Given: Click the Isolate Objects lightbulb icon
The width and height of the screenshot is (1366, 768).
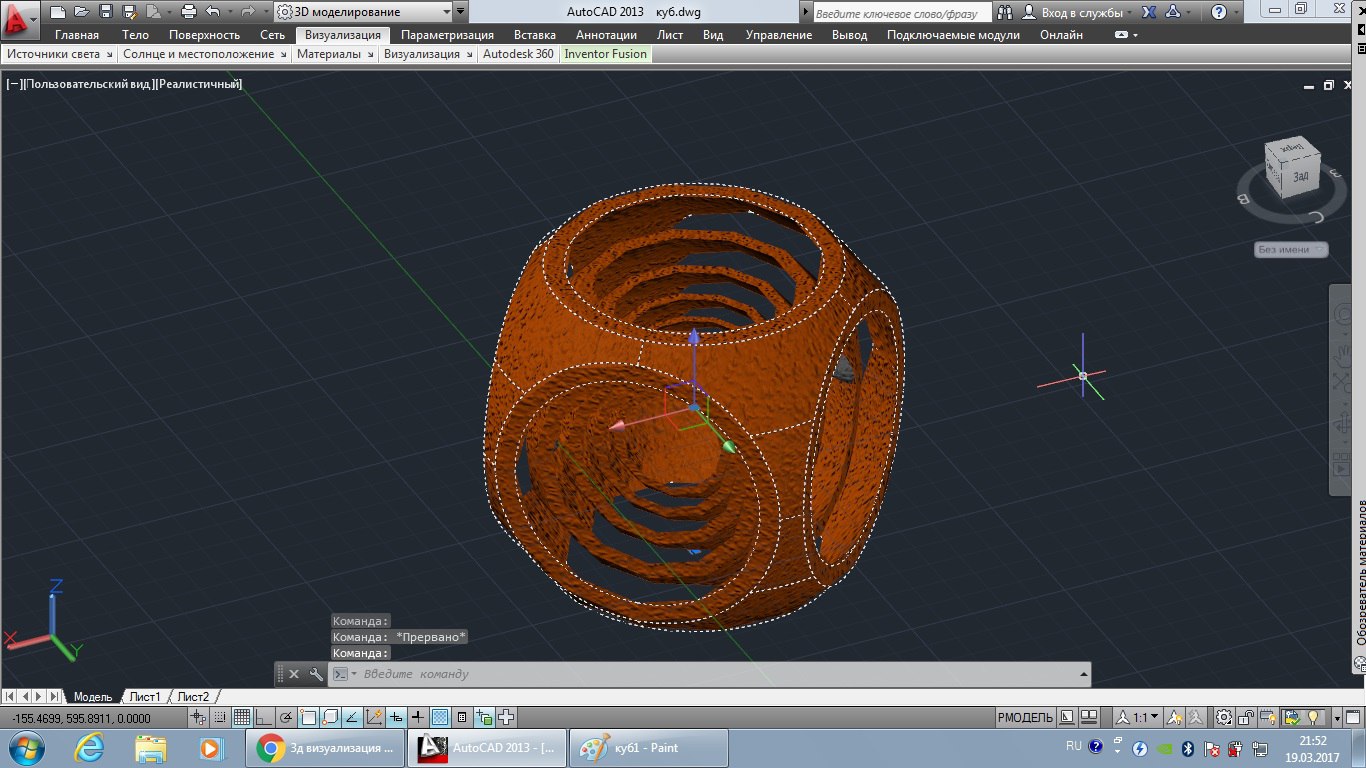Looking at the screenshot, I should (x=1313, y=717).
